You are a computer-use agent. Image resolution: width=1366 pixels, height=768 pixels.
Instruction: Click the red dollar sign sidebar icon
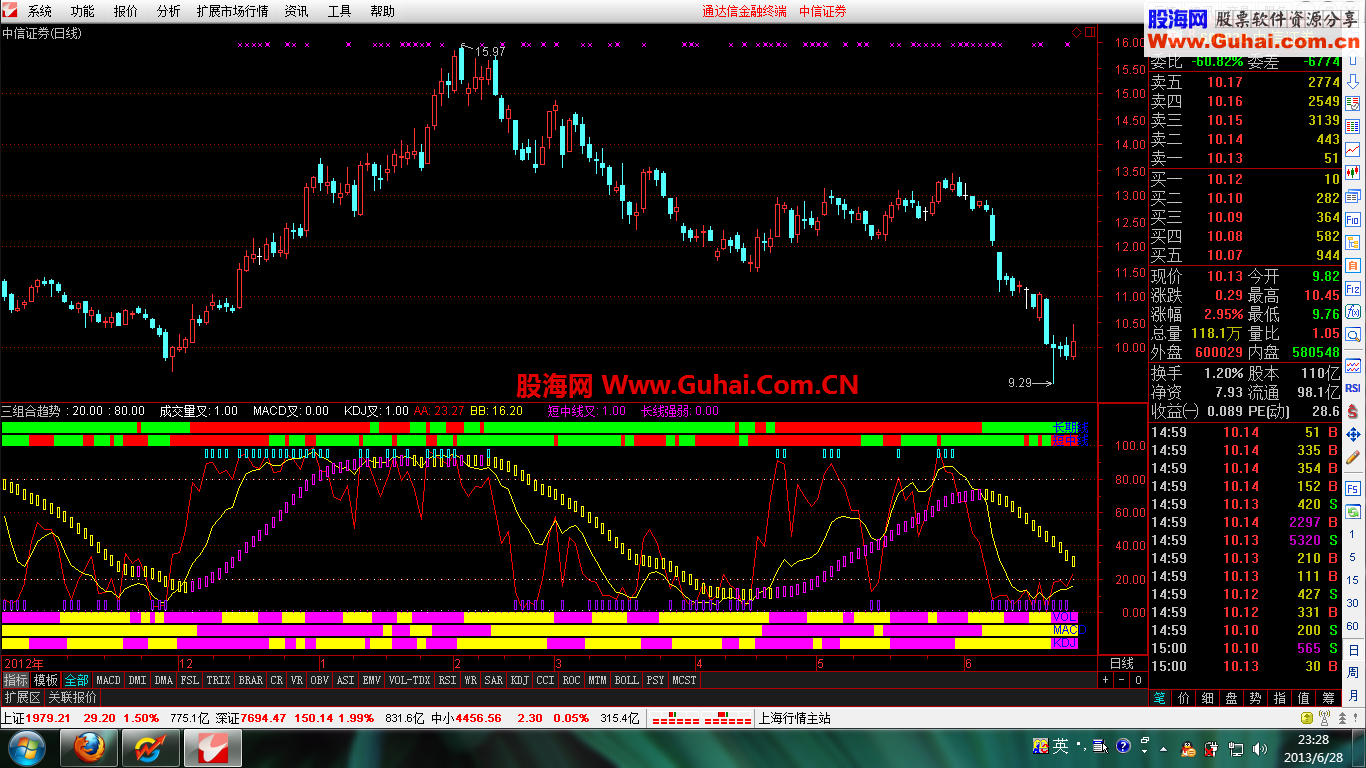1352,410
